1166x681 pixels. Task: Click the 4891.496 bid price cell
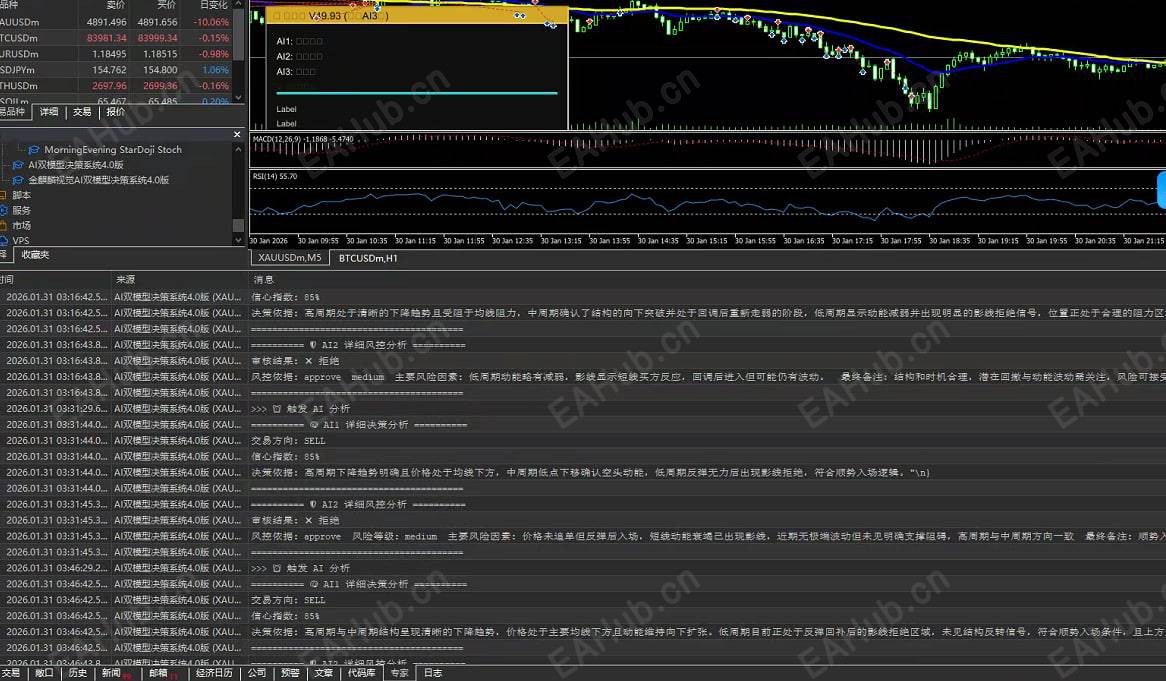click(106, 22)
